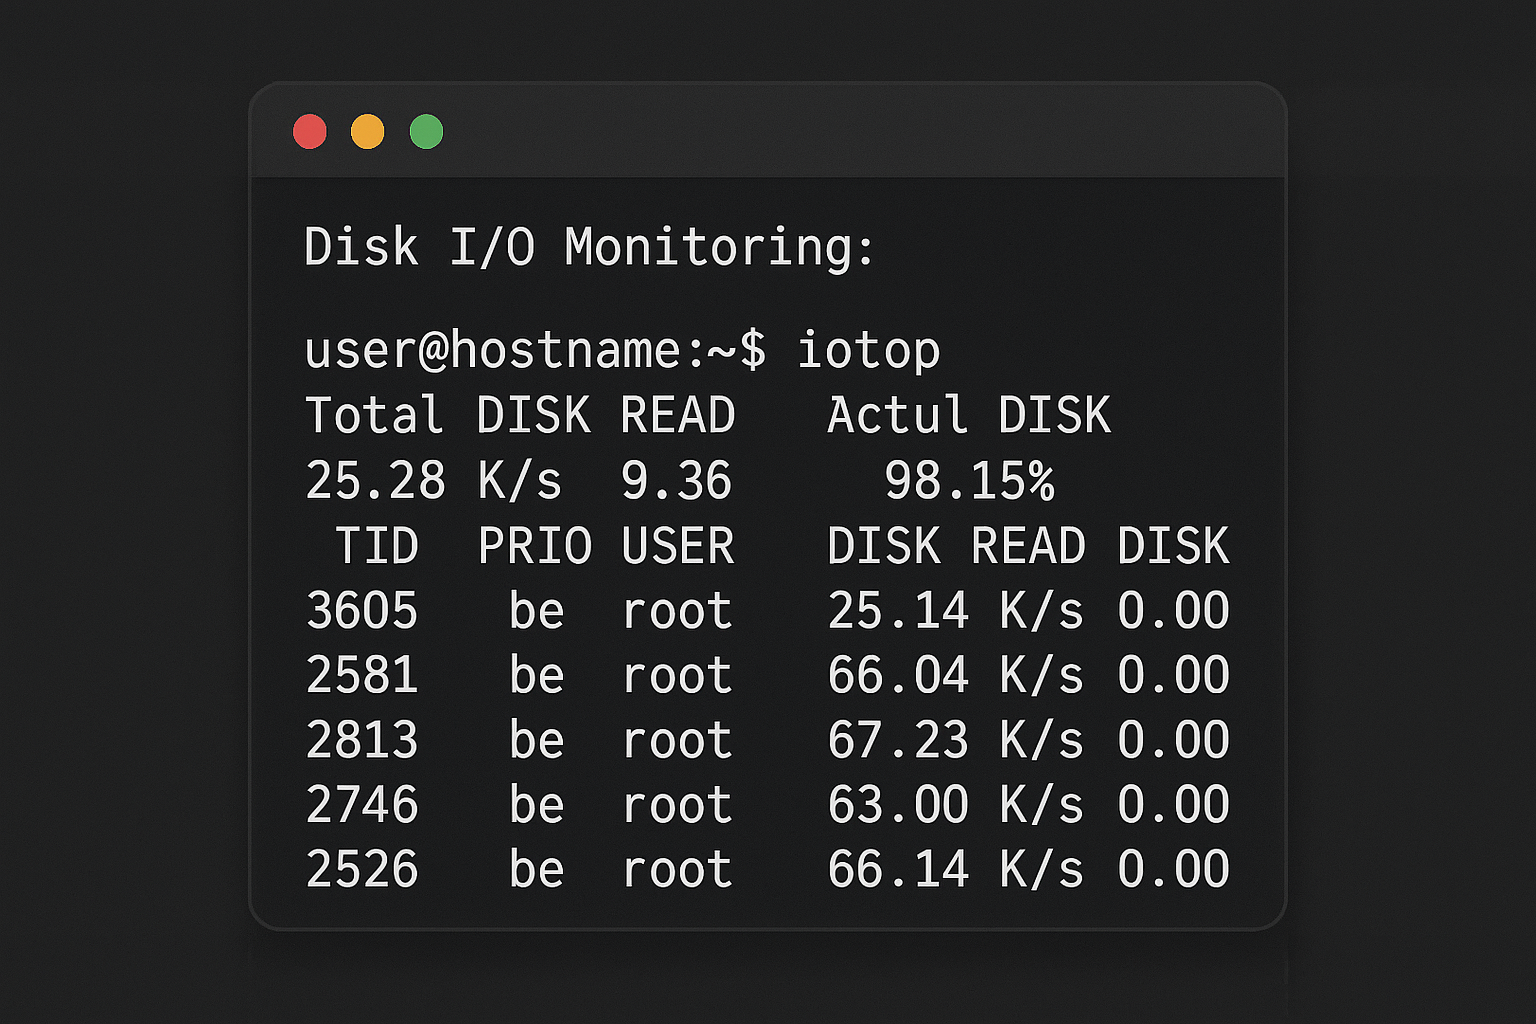Click the 25.28 K/s total read value
The image size is (1536, 1024).
coord(433,481)
